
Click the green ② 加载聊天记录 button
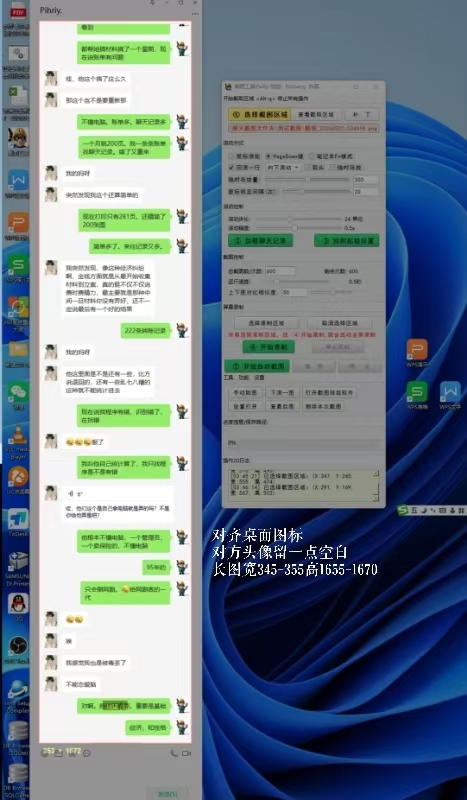(x=260, y=240)
